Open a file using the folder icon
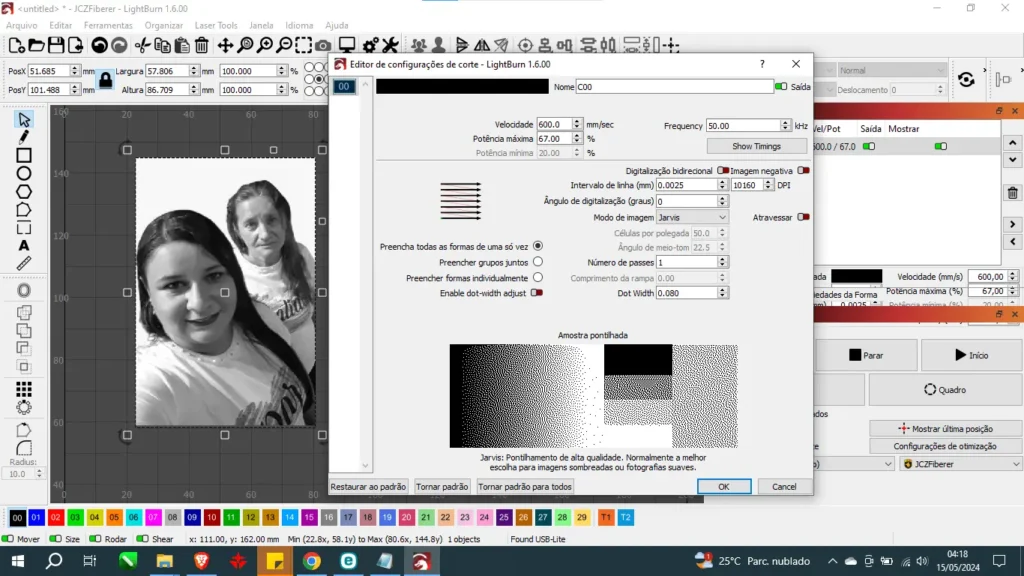 pos(37,45)
